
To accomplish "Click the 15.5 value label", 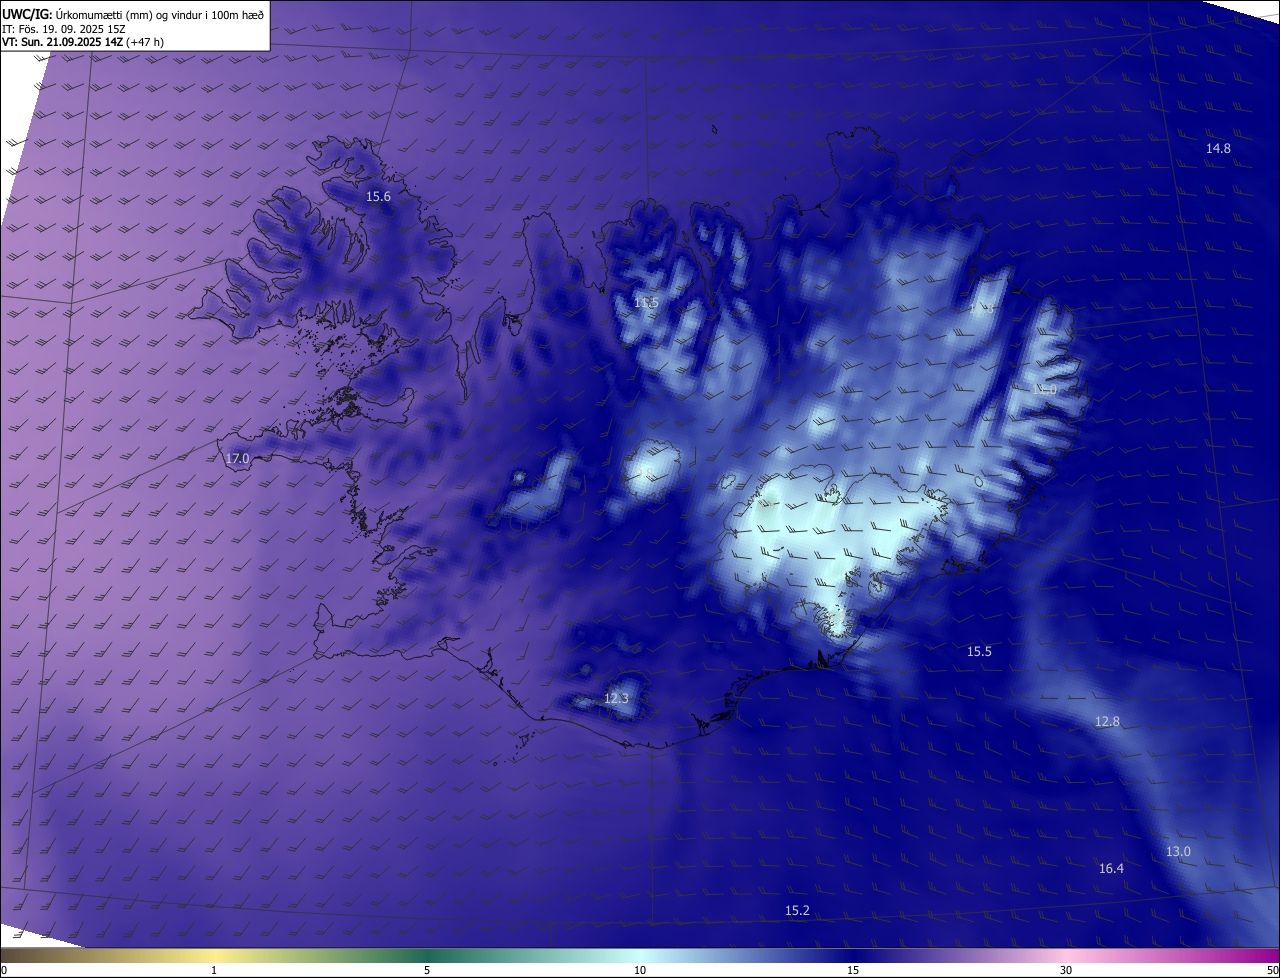I will (979, 651).
